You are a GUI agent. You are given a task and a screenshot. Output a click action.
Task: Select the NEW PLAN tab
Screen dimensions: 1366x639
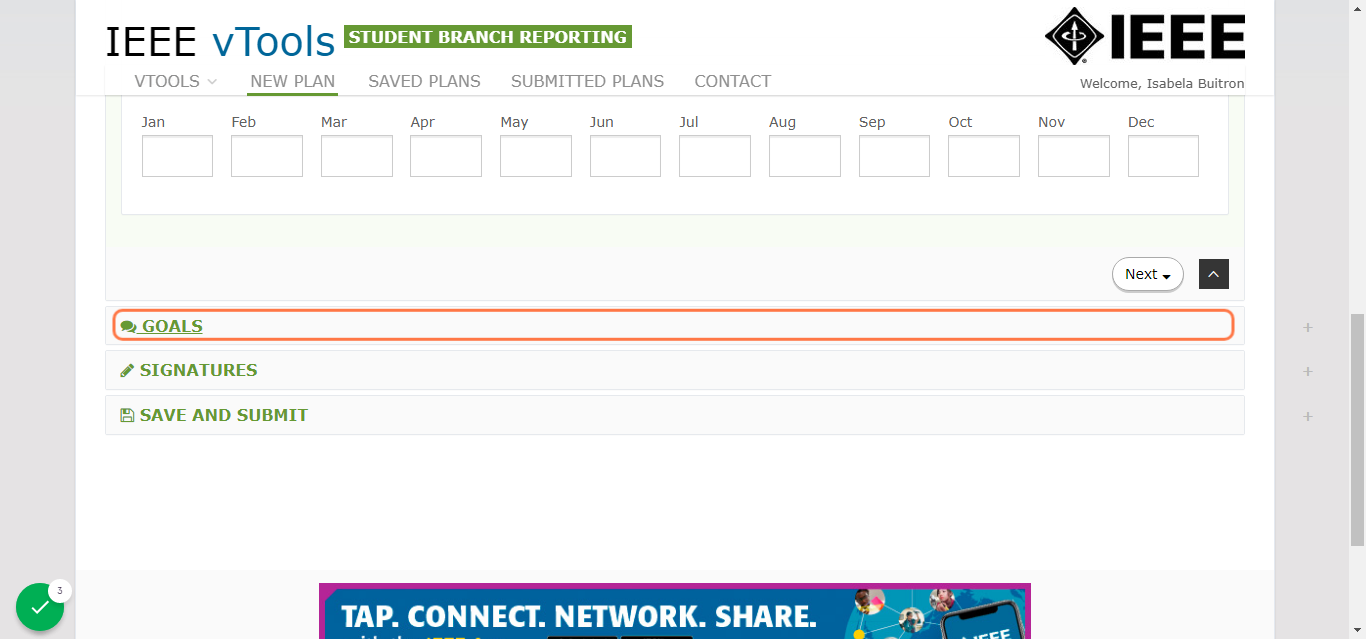(293, 81)
